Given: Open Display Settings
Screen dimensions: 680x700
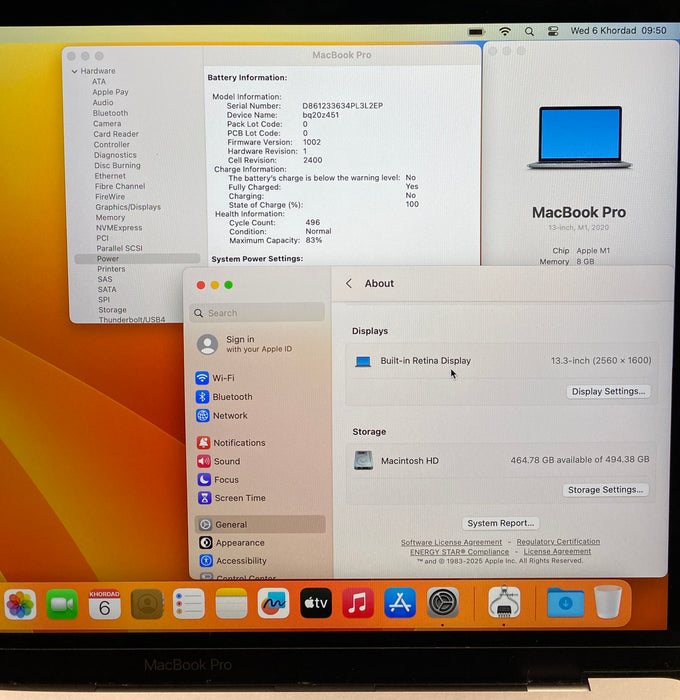Looking at the screenshot, I should click(x=608, y=391).
